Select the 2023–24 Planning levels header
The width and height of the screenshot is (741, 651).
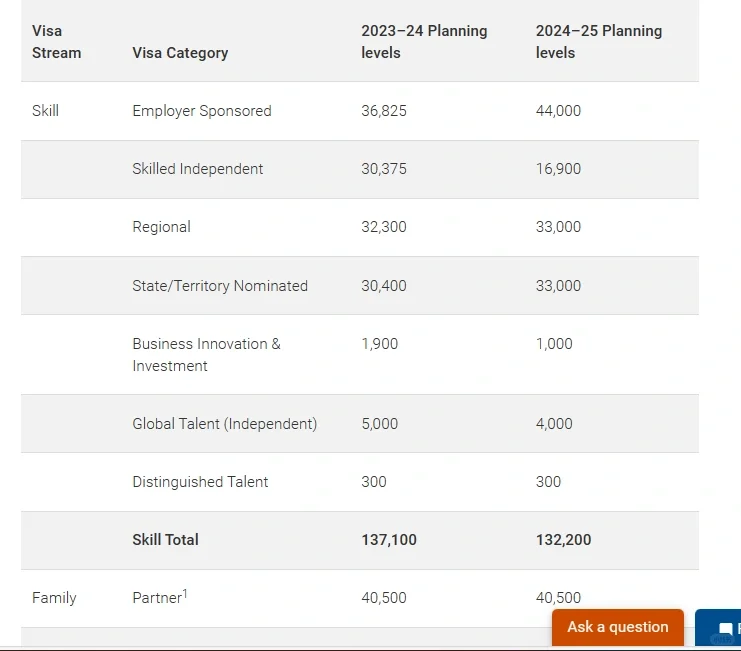424,42
